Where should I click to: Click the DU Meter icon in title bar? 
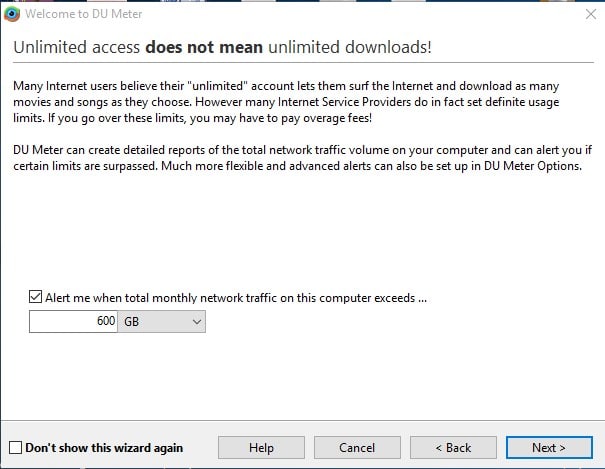(x=12, y=14)
